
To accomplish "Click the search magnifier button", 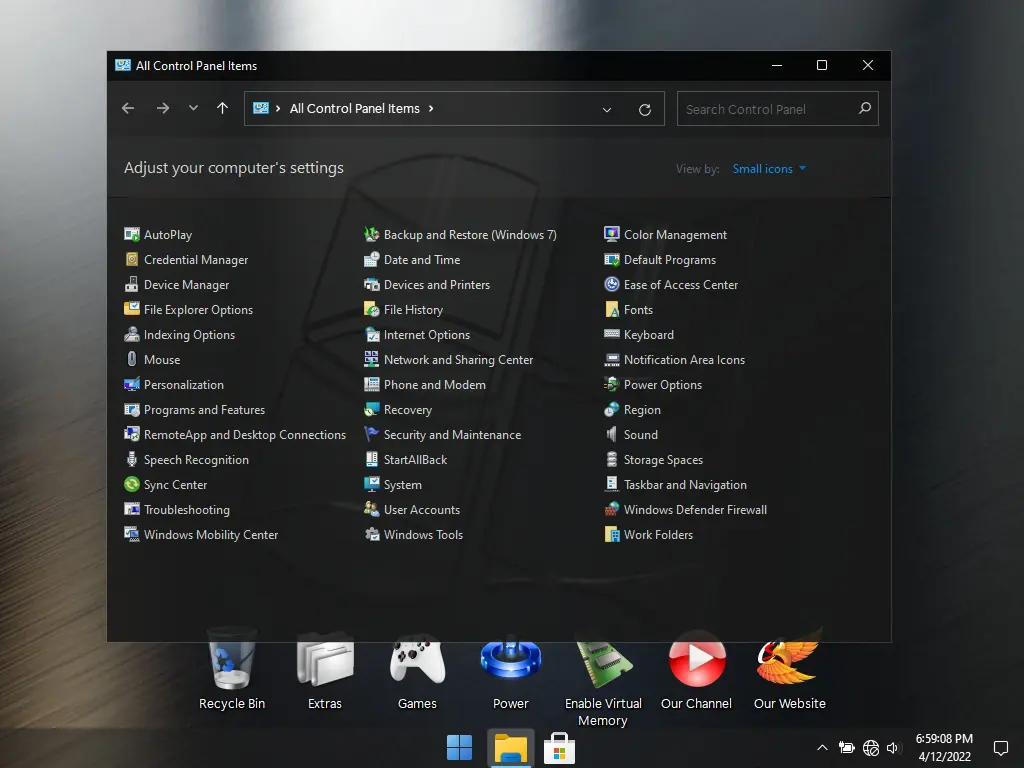I will point(865,108).
